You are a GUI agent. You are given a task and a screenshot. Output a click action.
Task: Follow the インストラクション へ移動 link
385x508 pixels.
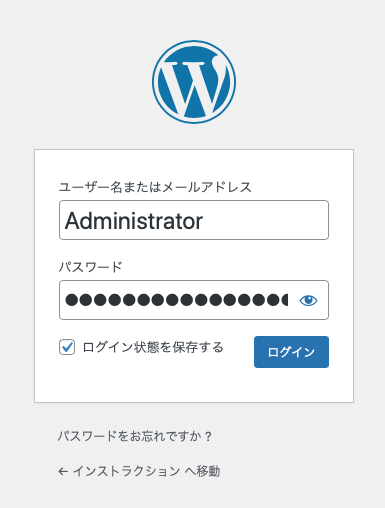[139, 471]
